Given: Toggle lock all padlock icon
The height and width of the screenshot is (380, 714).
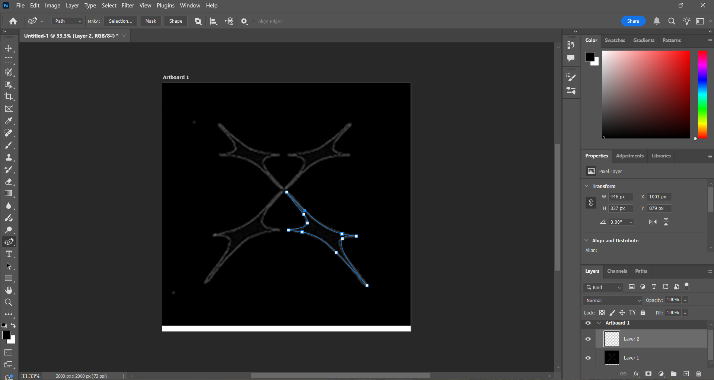Looking at the screenshot, I should (643, 313).
